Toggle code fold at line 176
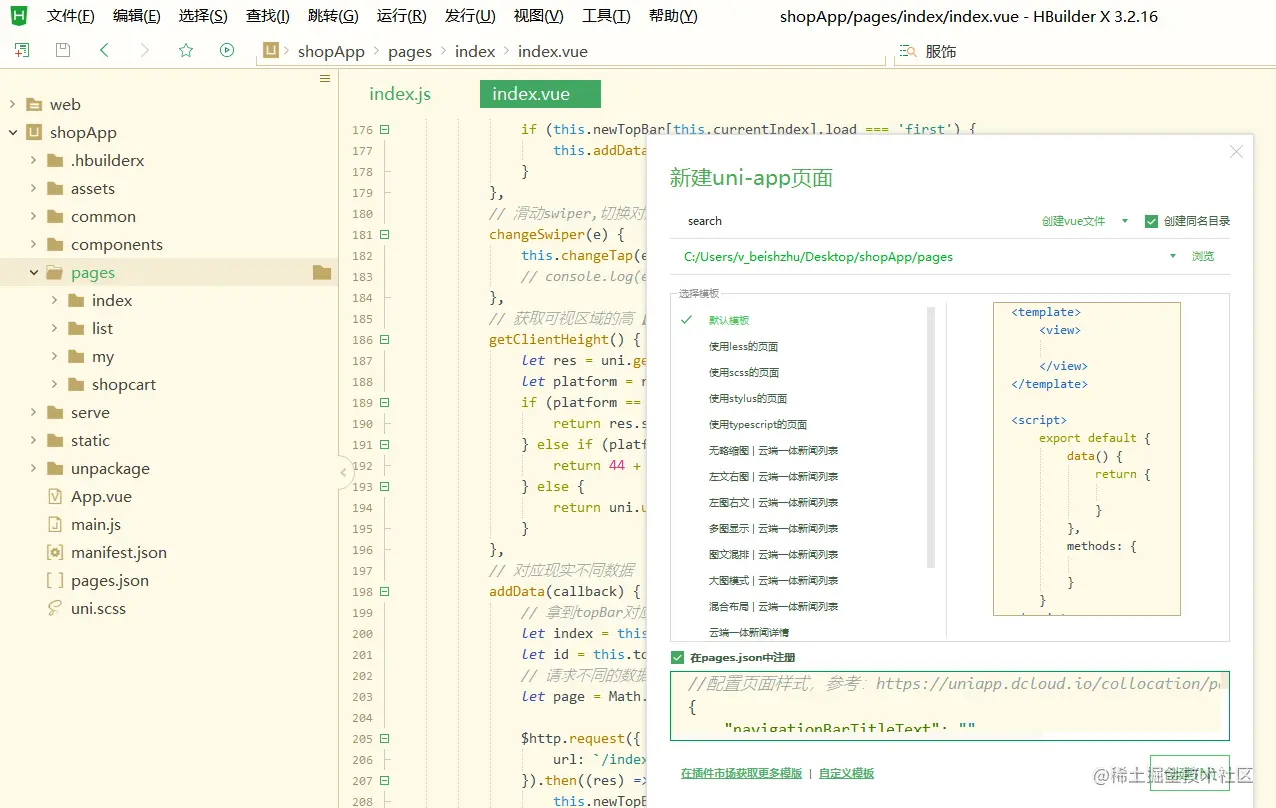Image resolution: width=1276 pixels, height=808 pixels. click(x=385, y=129)
